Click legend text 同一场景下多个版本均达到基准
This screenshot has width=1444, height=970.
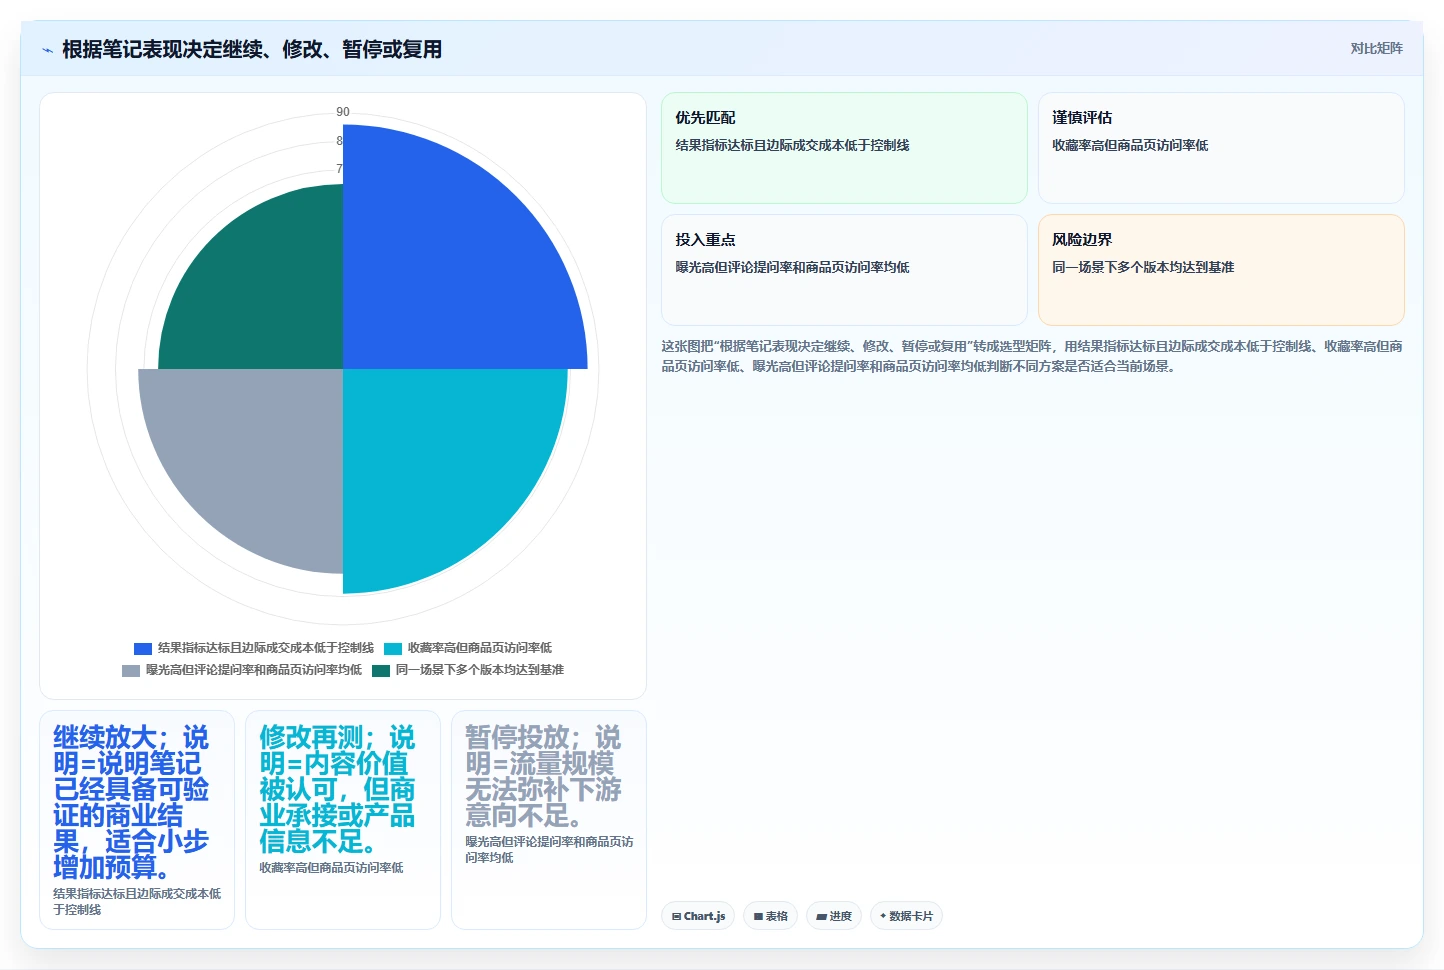(x=480, y=670)
